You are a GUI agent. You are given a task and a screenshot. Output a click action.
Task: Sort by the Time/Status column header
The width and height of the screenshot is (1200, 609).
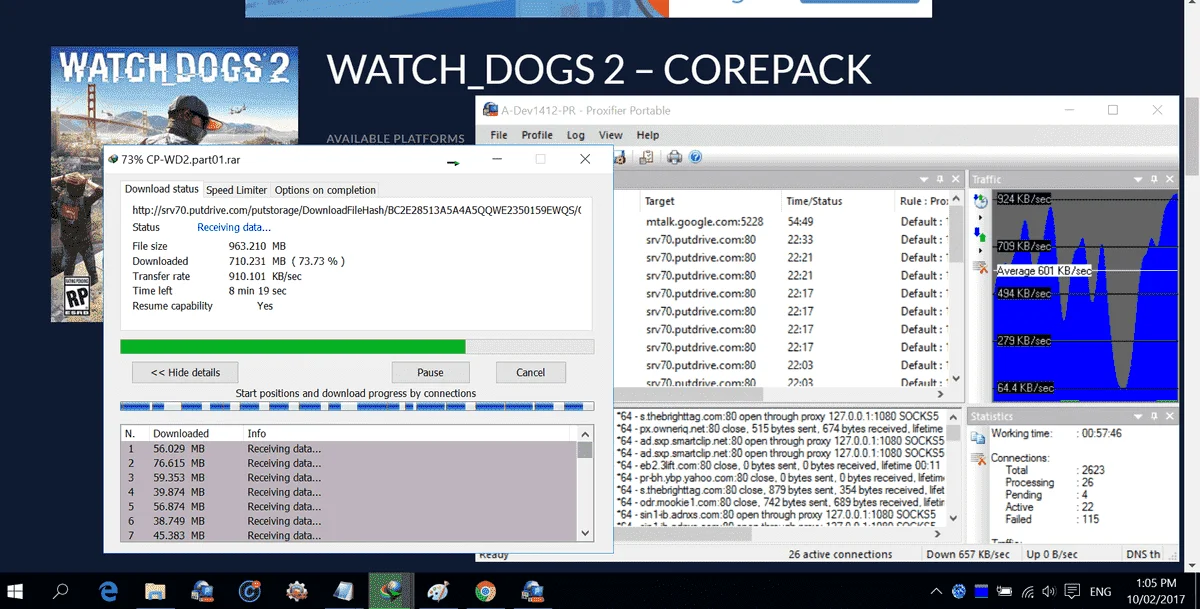point(838,201)
